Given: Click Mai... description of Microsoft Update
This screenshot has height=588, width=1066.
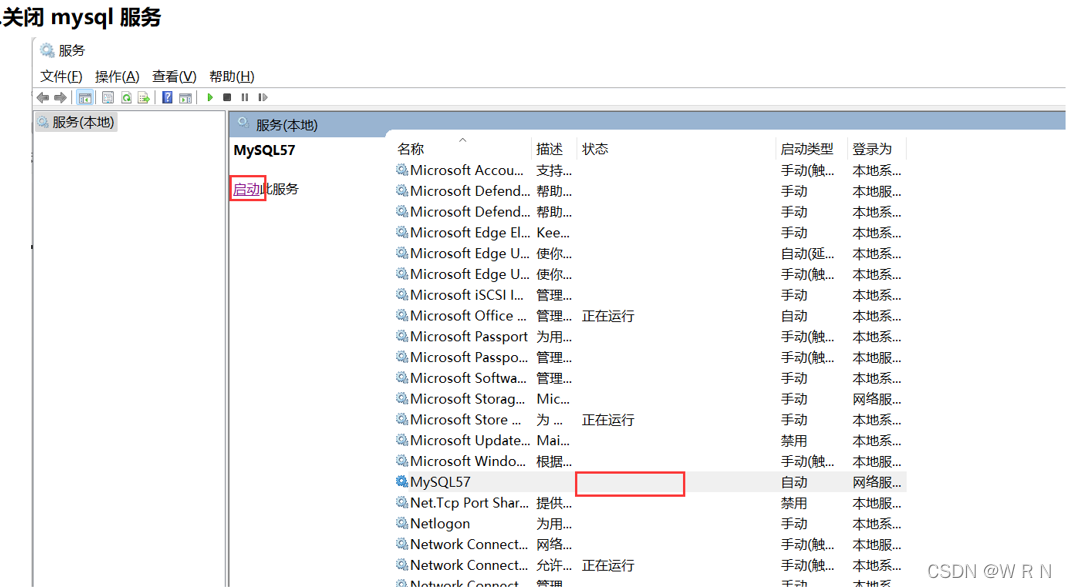Looking at the screenshot, I should (553, 440).
